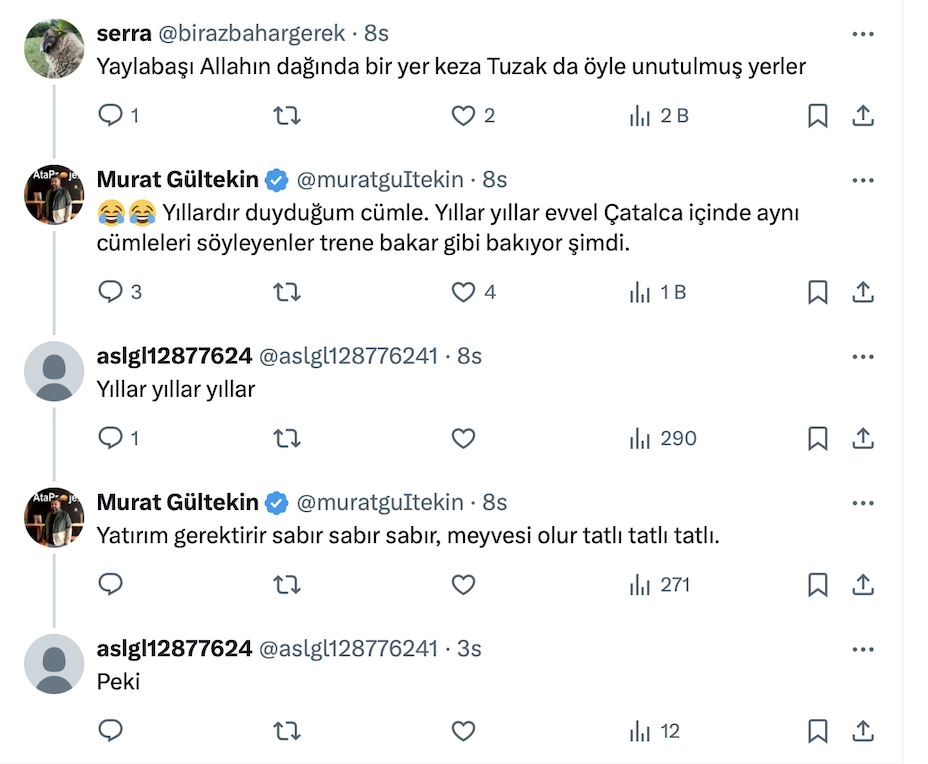Share serra's tweet
Image resolution: width=928 pixels, height=764 pixels.
click(x=862, y=116)
